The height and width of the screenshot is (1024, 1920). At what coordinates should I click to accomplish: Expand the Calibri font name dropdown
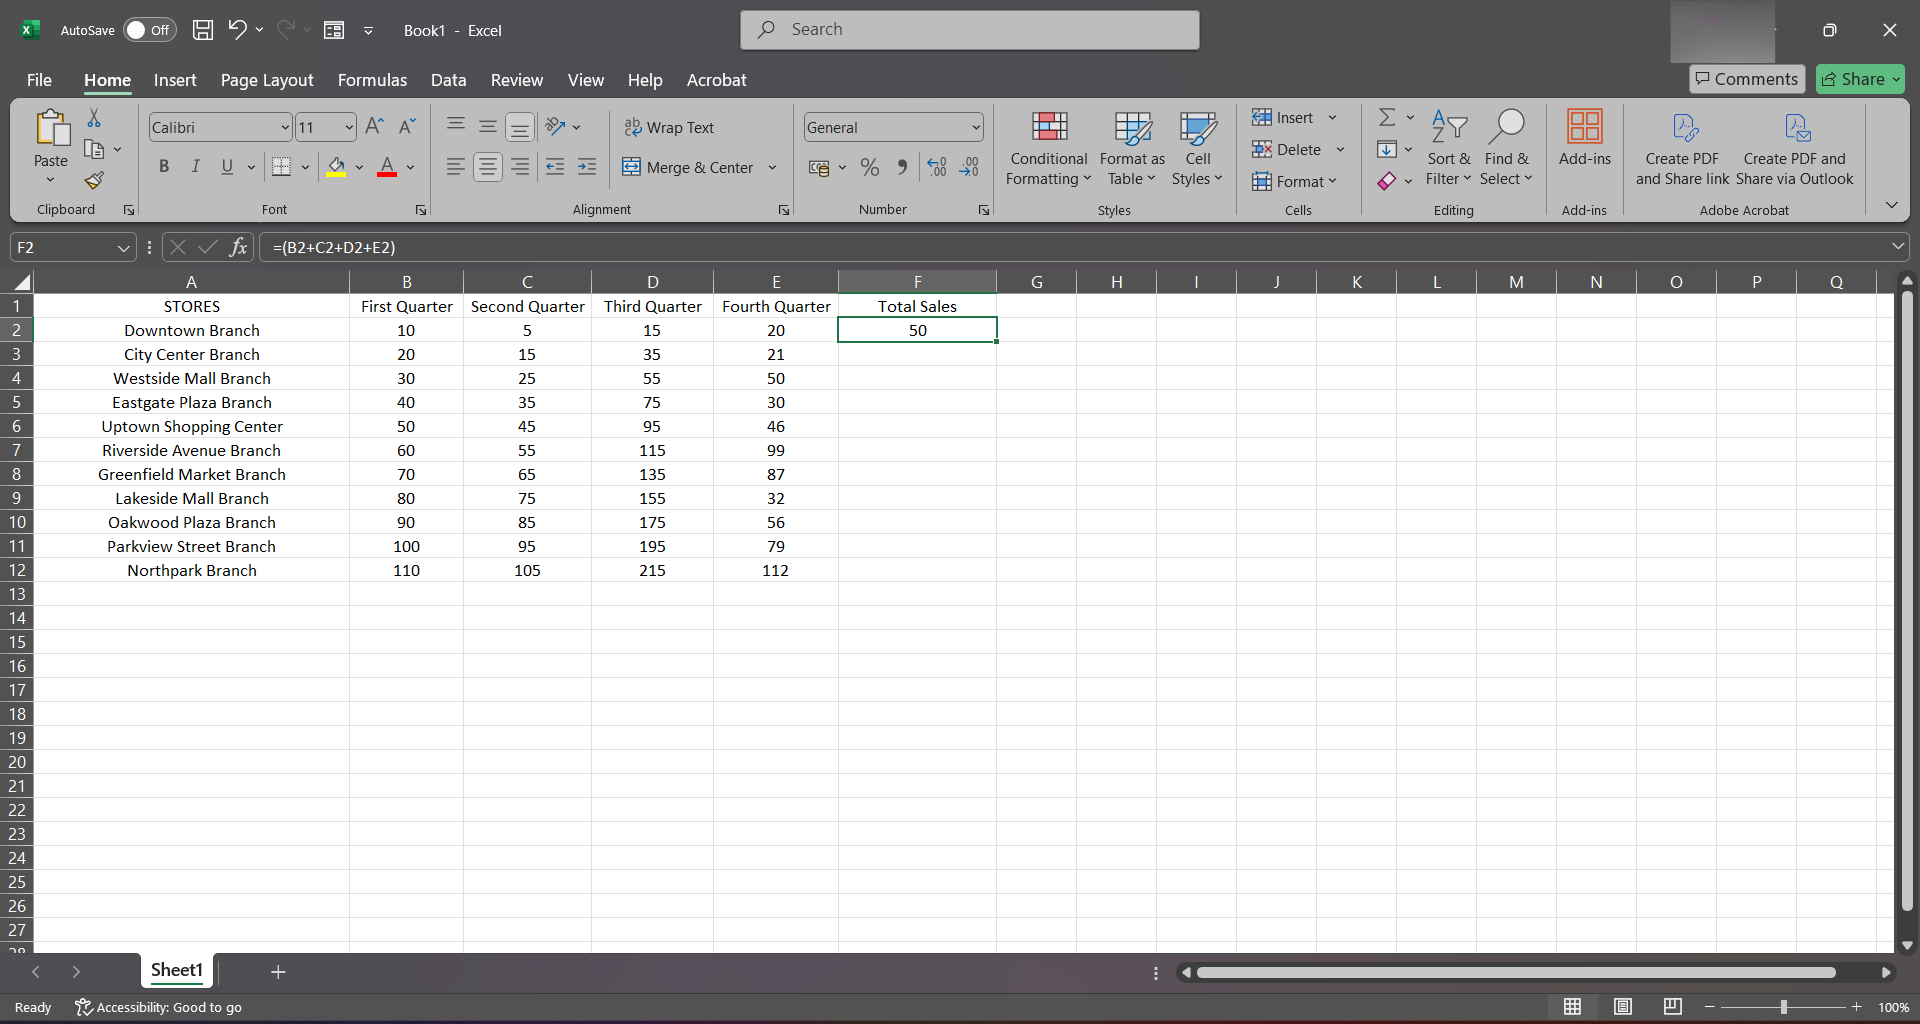[284, 127]
